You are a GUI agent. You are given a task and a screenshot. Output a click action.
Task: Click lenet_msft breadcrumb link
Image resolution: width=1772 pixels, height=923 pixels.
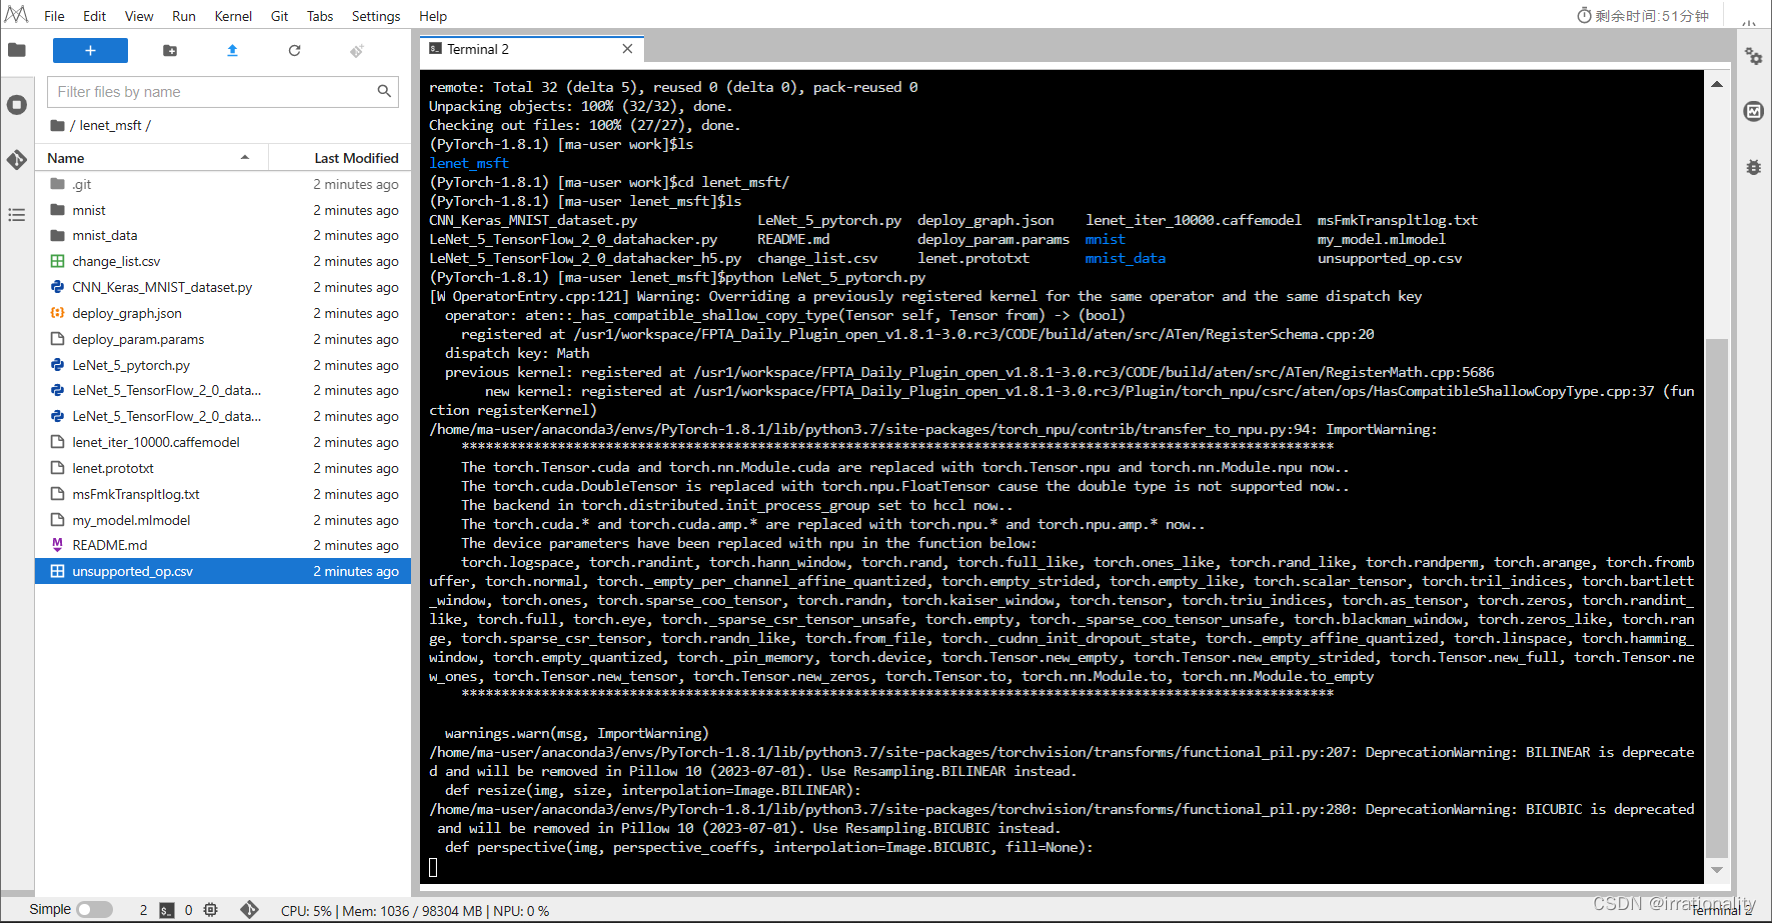110,125
